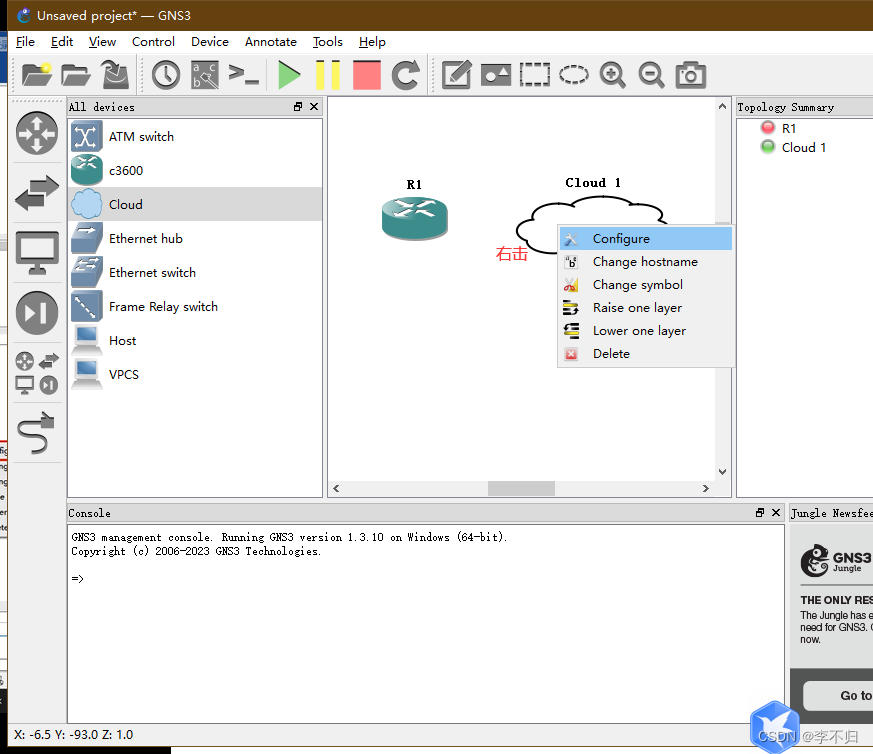The width and height of the screenshot is (873, 754).
Task: Open the Control menu
Action: [153, 42]
